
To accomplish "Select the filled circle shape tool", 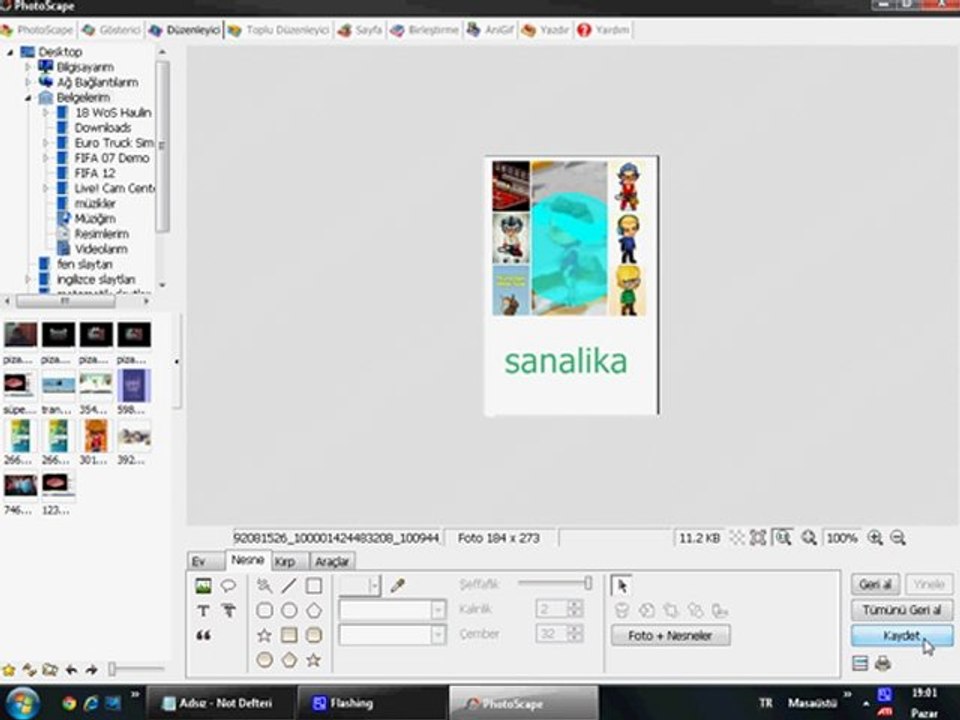I will [264, 659].
